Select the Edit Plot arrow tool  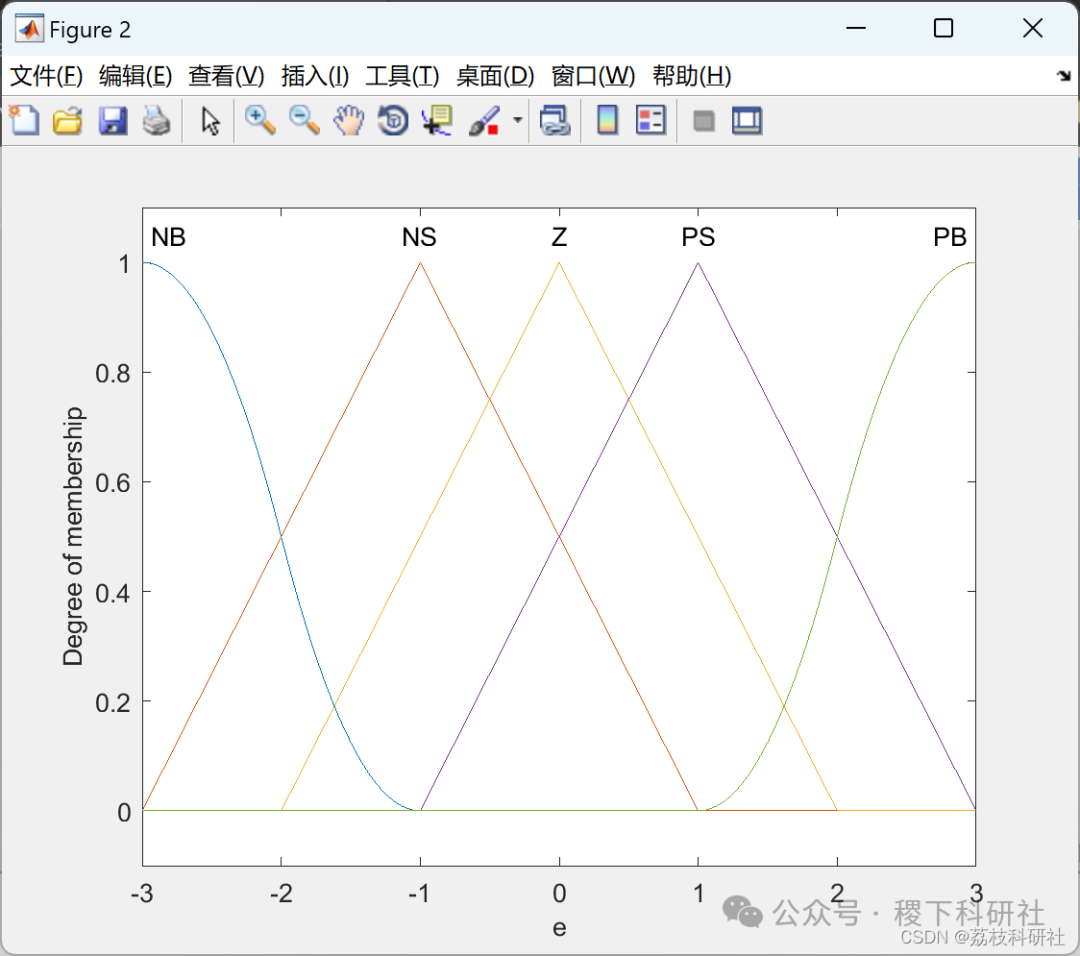click(210, 121)
